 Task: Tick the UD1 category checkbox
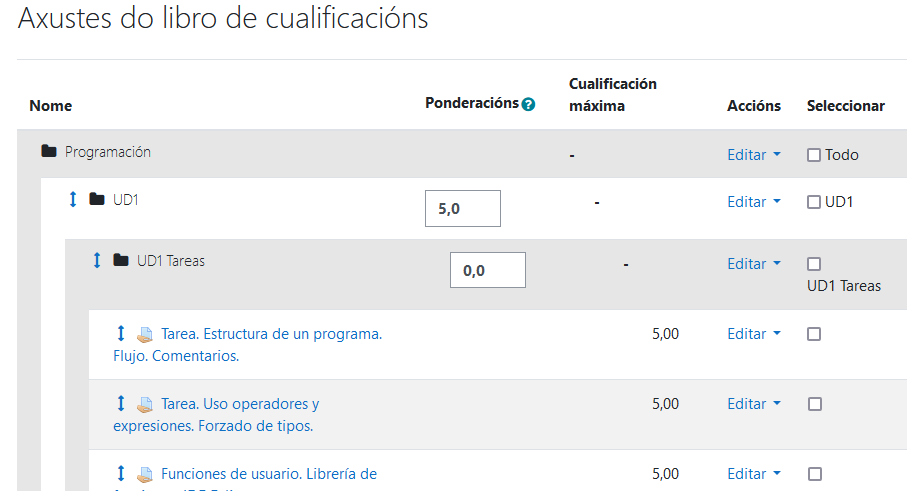[x=814, y=202]
